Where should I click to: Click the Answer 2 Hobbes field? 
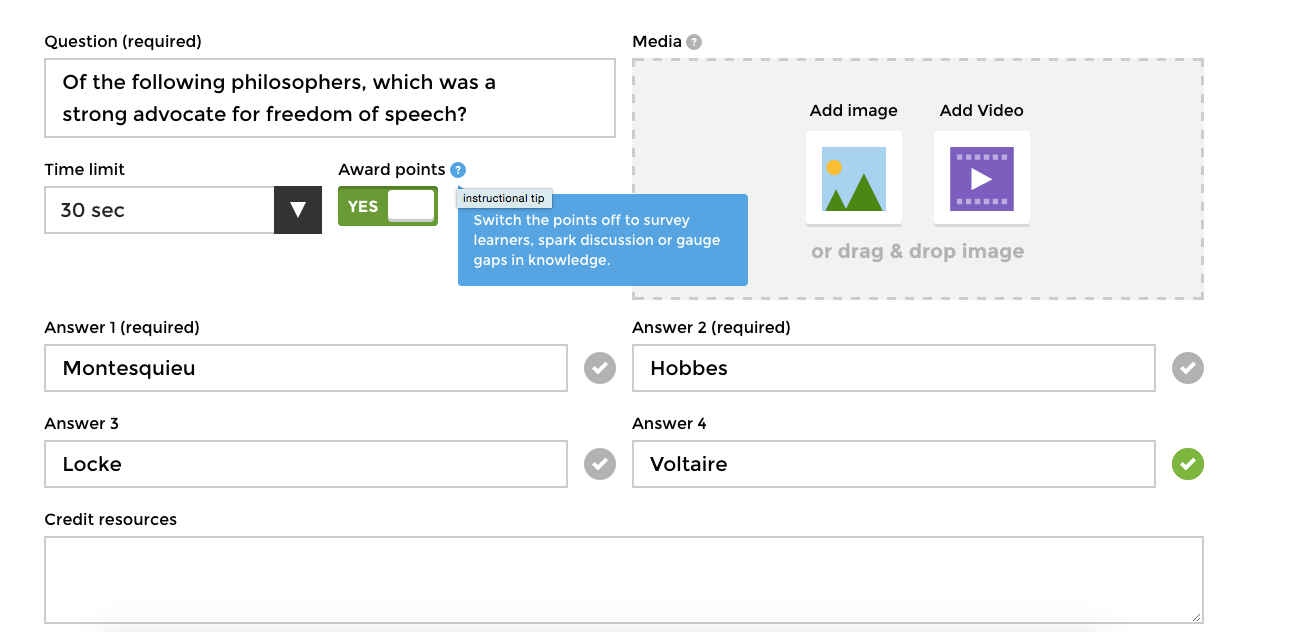893,368
